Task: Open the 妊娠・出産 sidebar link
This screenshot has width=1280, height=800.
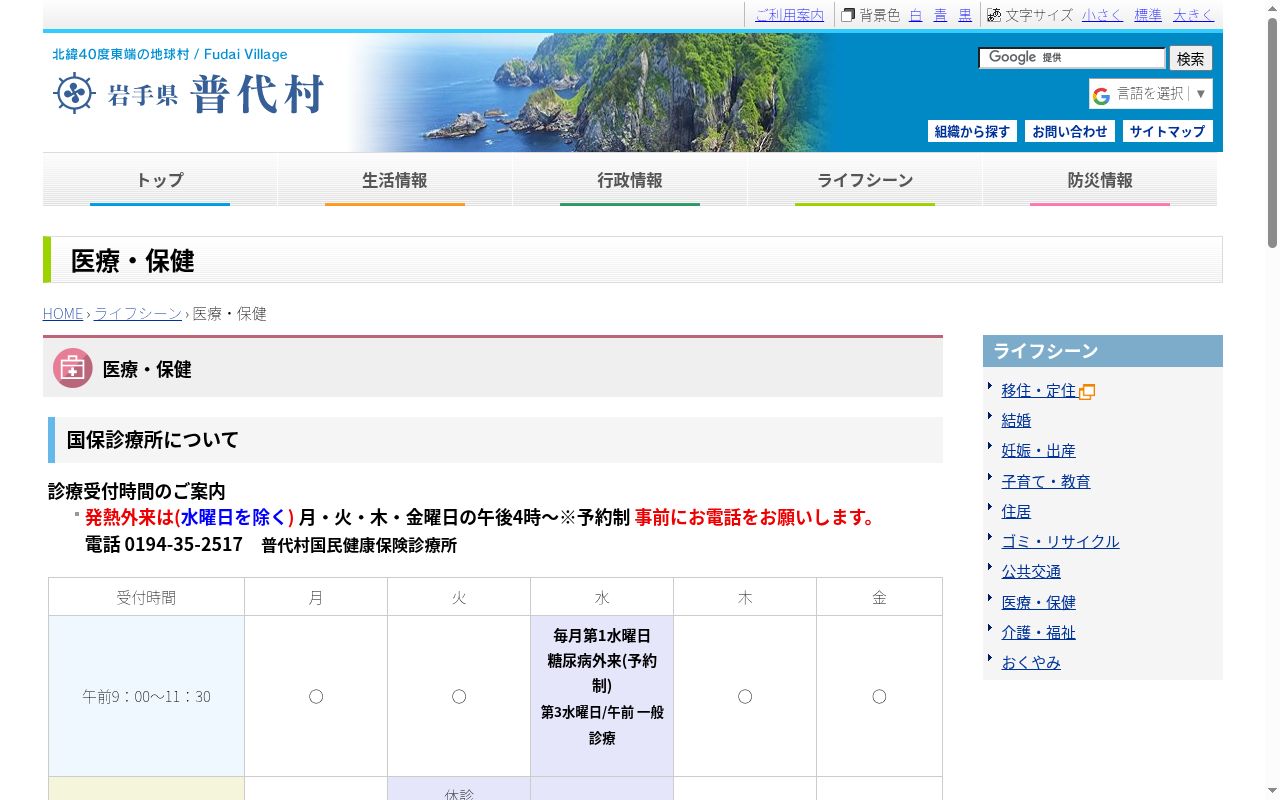Action: (x=1039, y=451)
